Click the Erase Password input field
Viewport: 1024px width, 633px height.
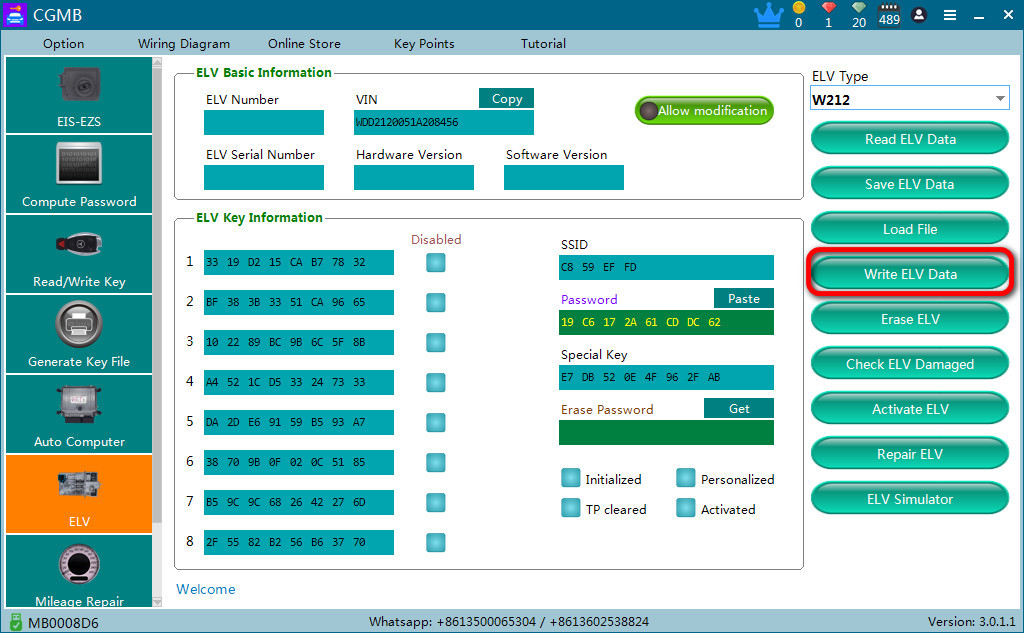tap(666, 432)
